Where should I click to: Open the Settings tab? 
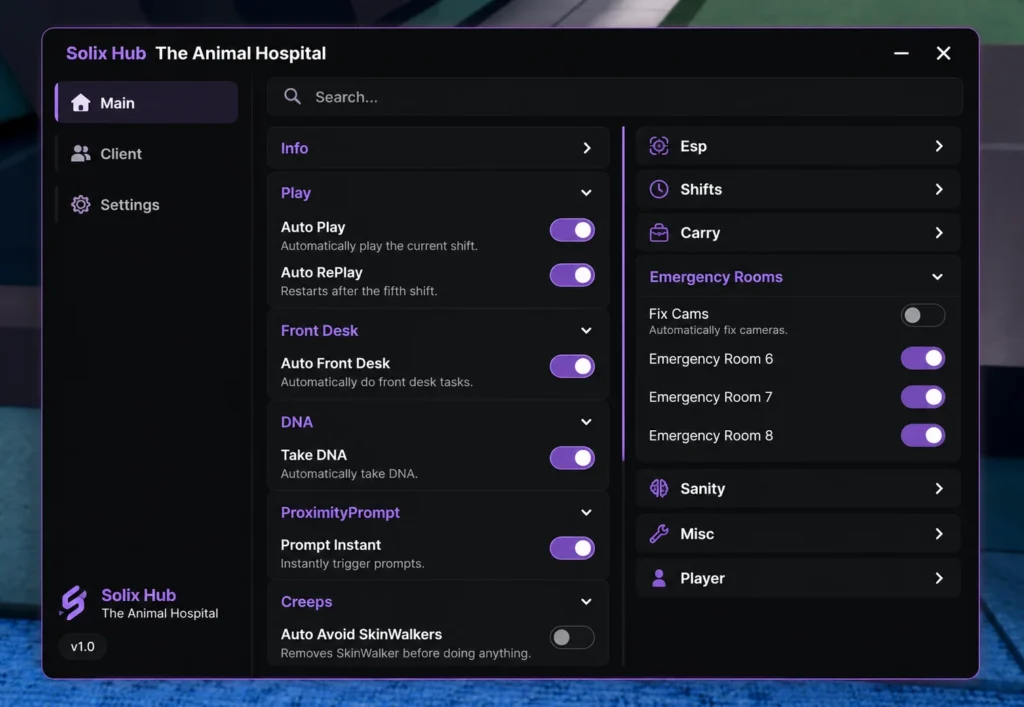click(147, 204)
